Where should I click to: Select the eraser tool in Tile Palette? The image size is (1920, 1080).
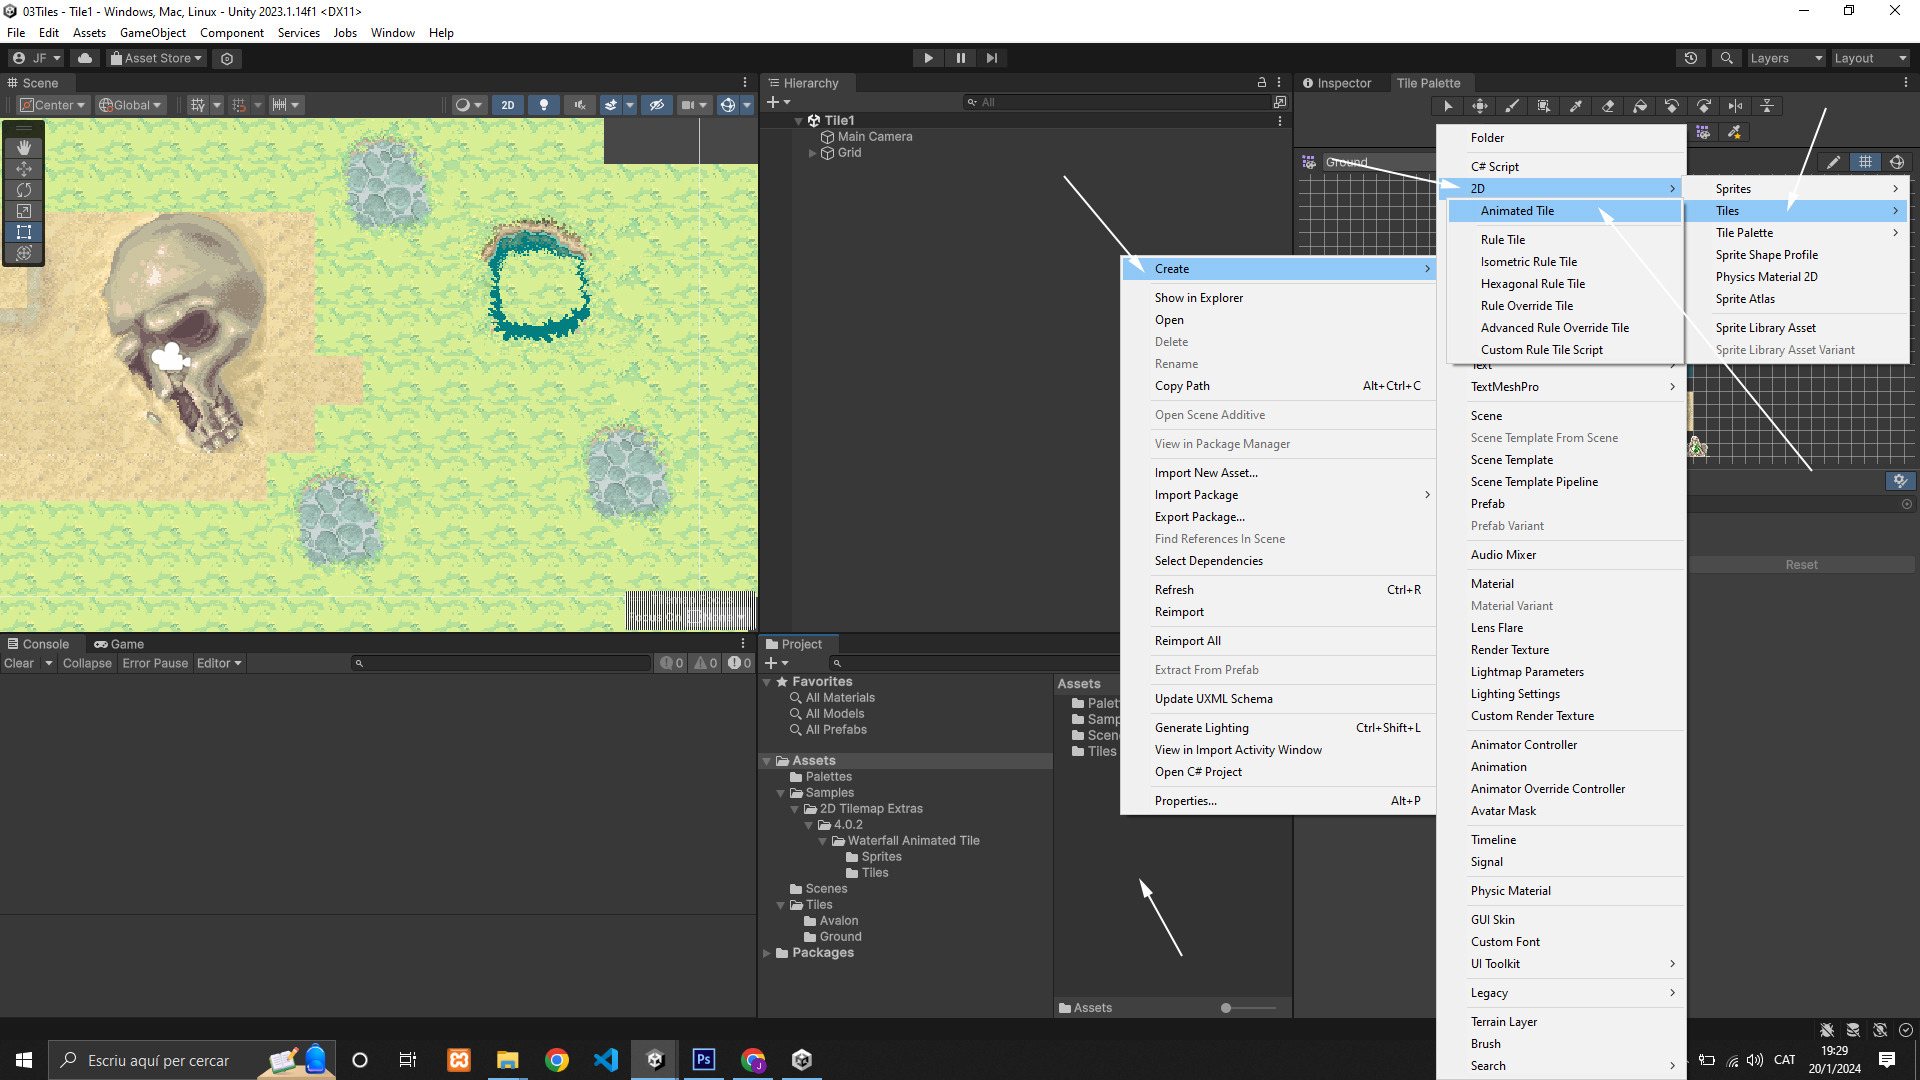(x=1608, y=106)
